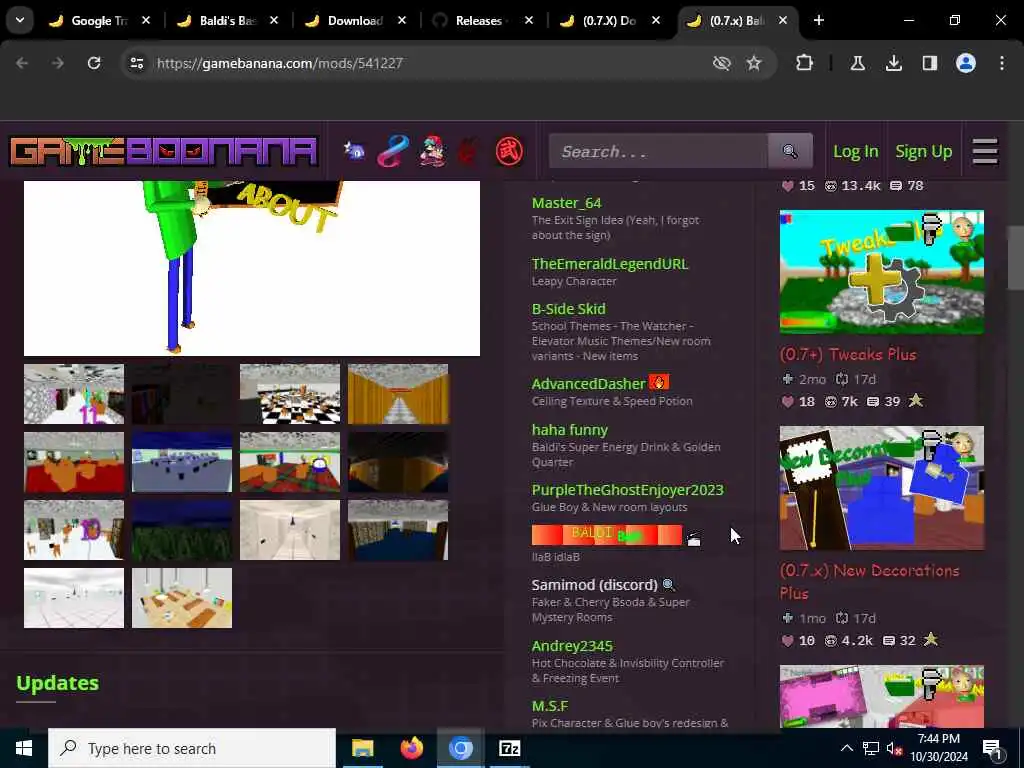Open Windows Start menu

[x=24, y=748]
